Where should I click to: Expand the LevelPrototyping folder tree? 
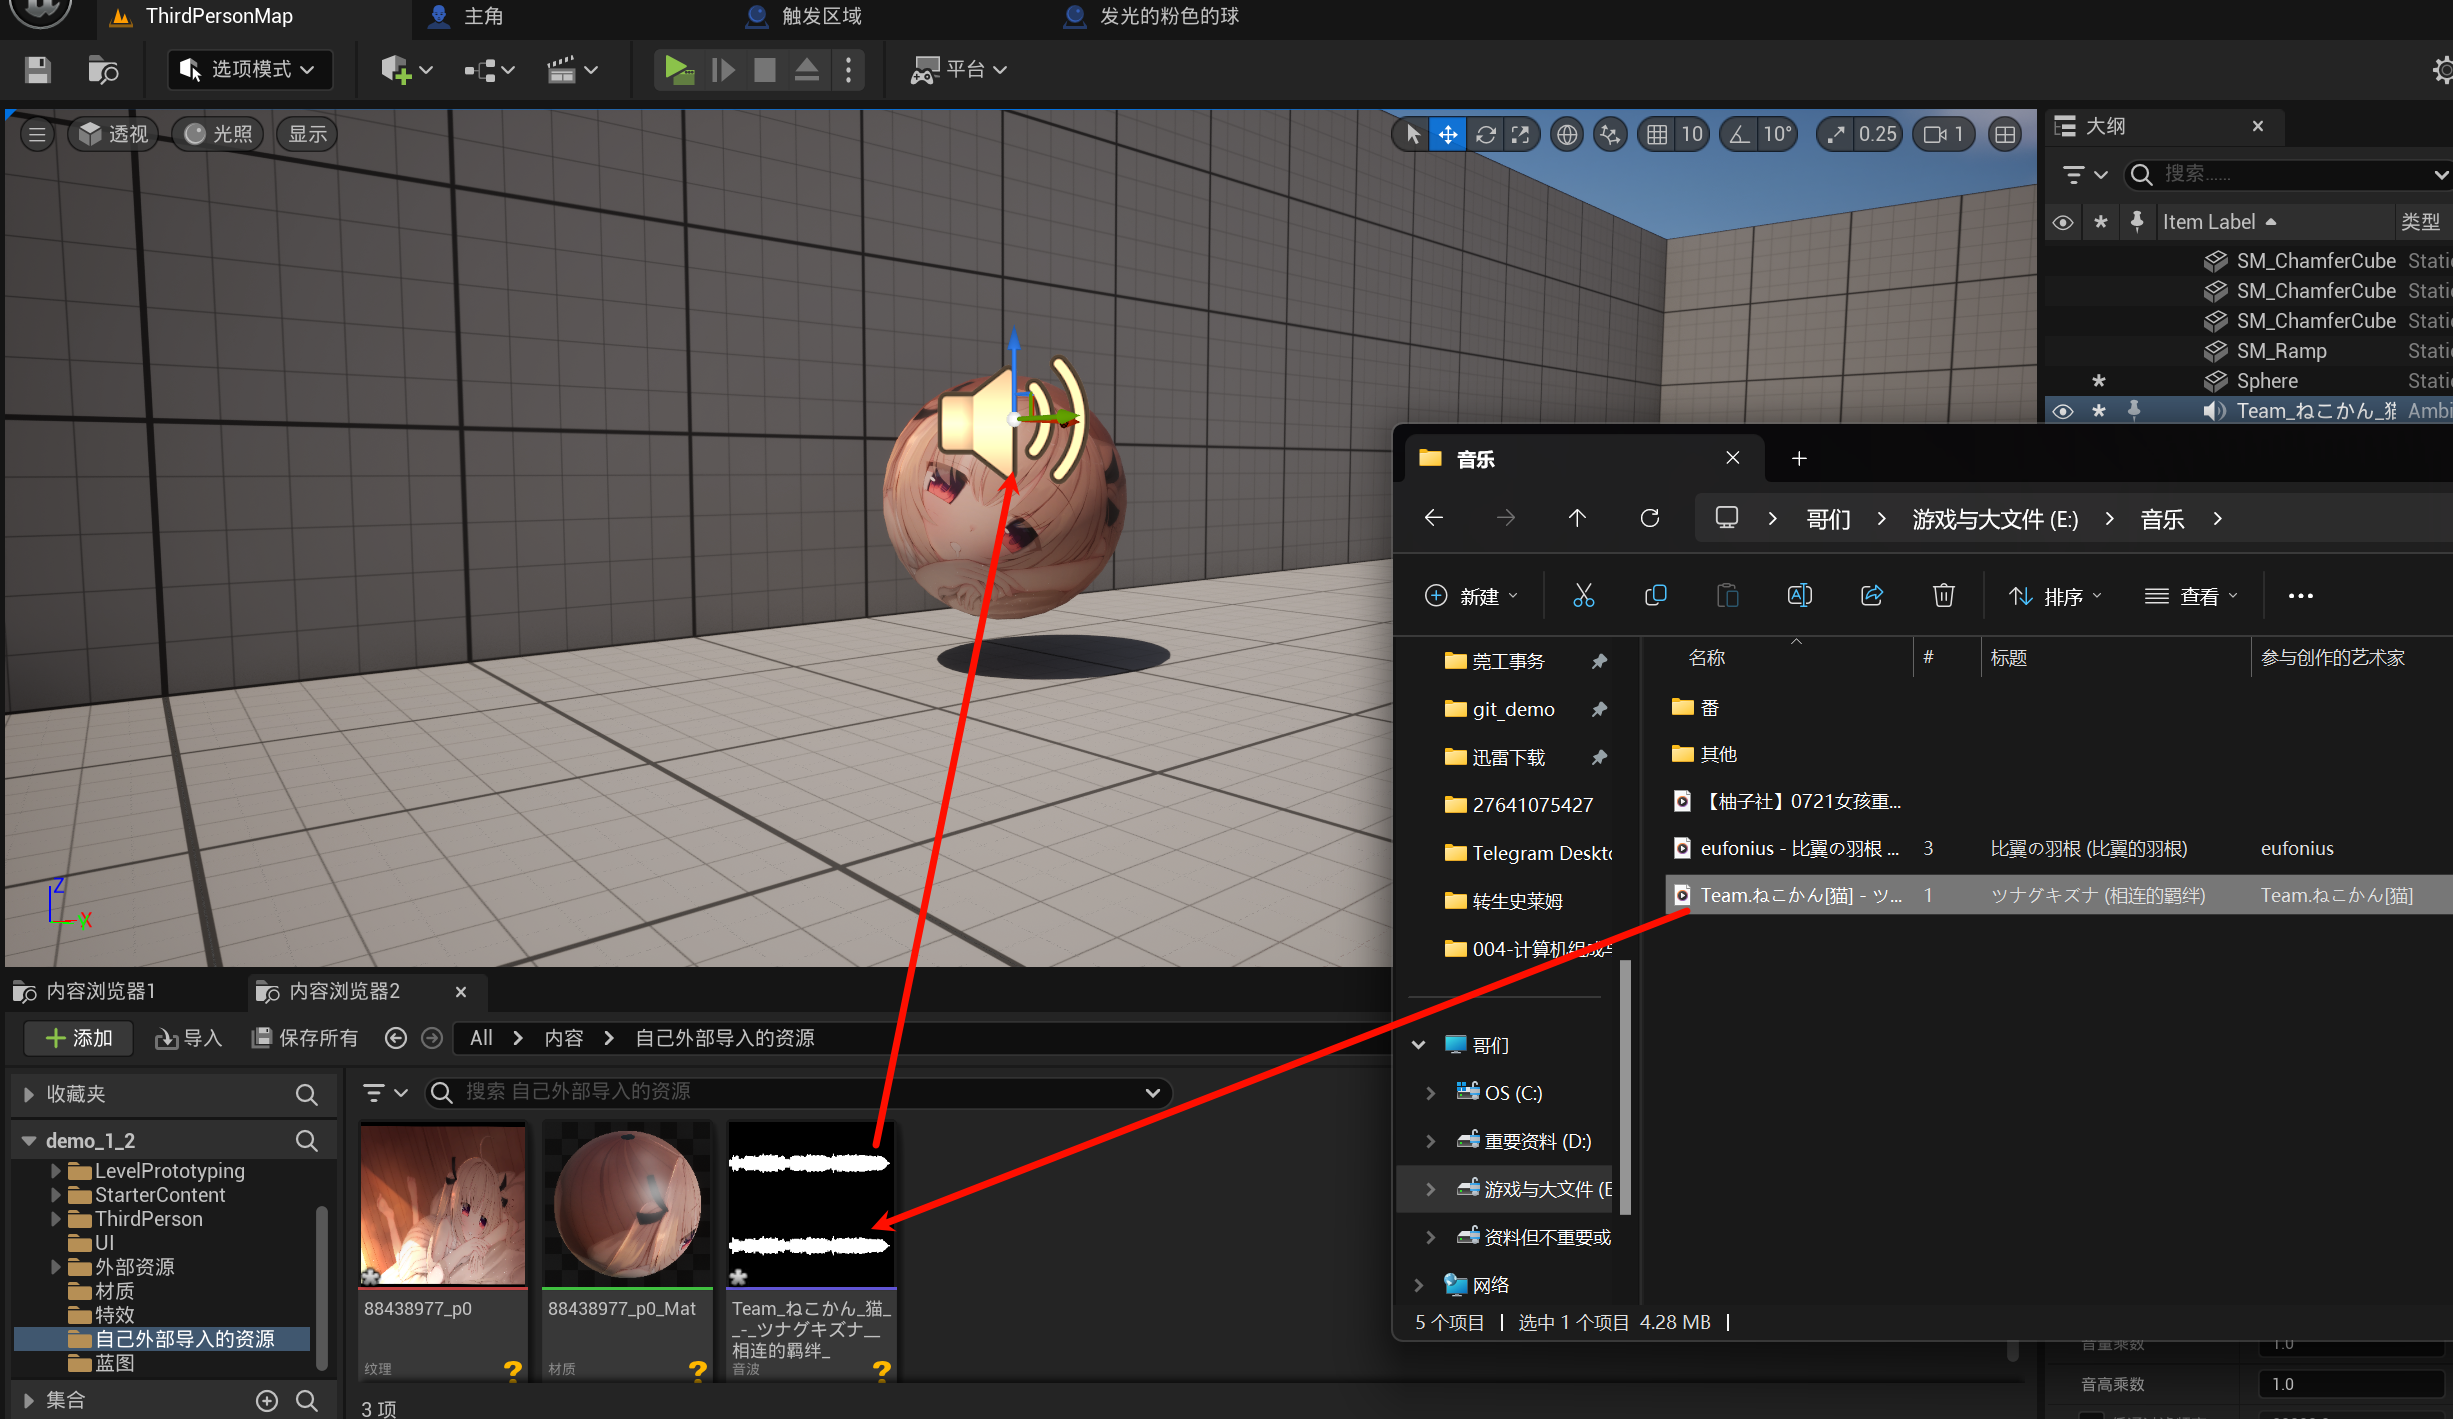tap(56, 1170)
